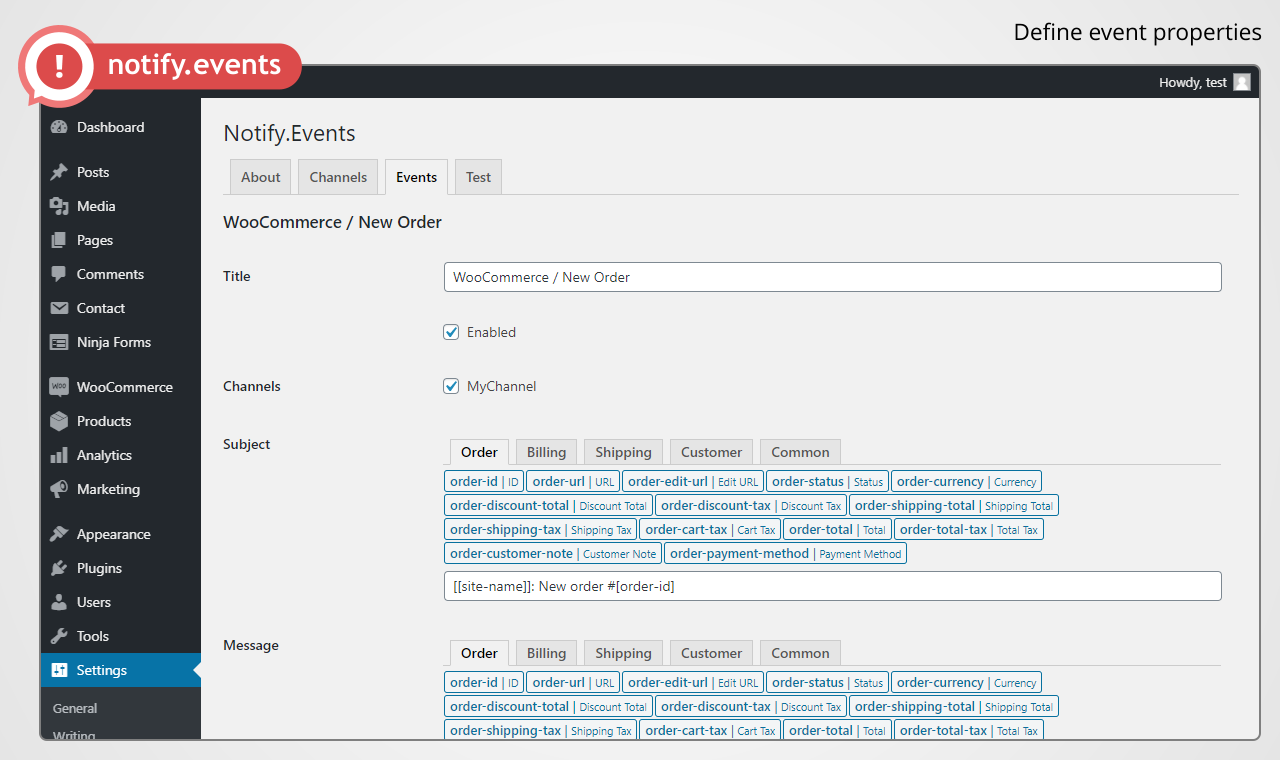Insert order-url tag in Message
This screenshot has height=760, width=1280.
(x=573, y=683)
